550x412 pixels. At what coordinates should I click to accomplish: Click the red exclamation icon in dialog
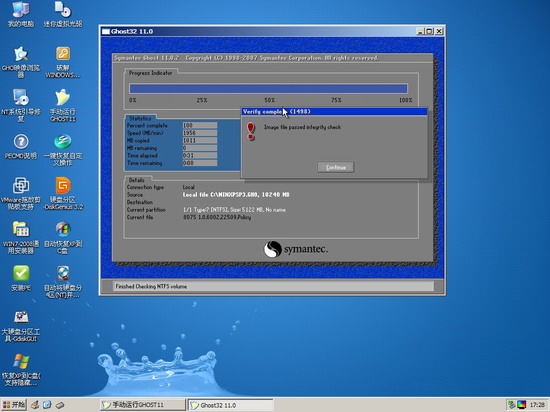pos(251,131)
